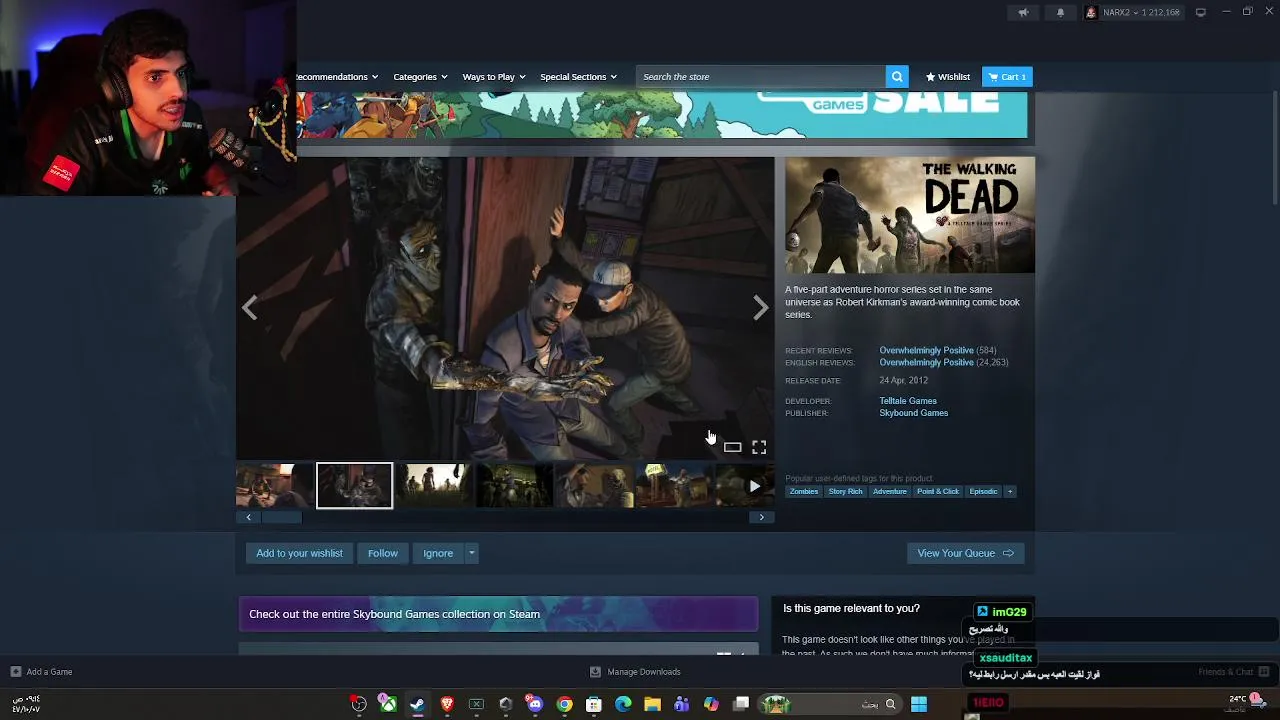1280x720 pixels.
Task: Switch to Big Picture mode icon
Action: [1200, 12]
